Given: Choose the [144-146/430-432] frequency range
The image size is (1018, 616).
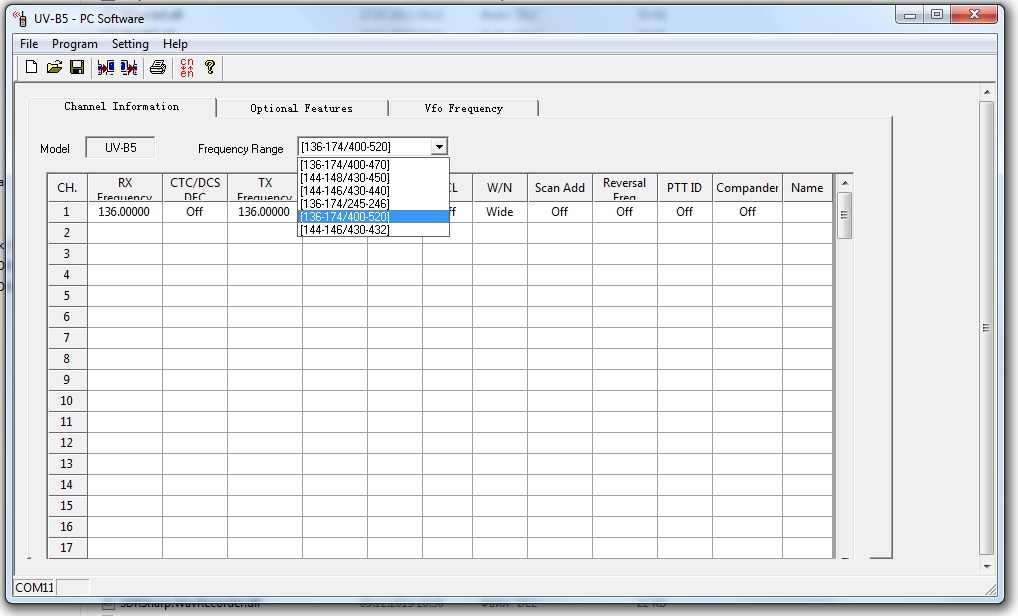Looking at the screenshot, I should pos(373,230).
